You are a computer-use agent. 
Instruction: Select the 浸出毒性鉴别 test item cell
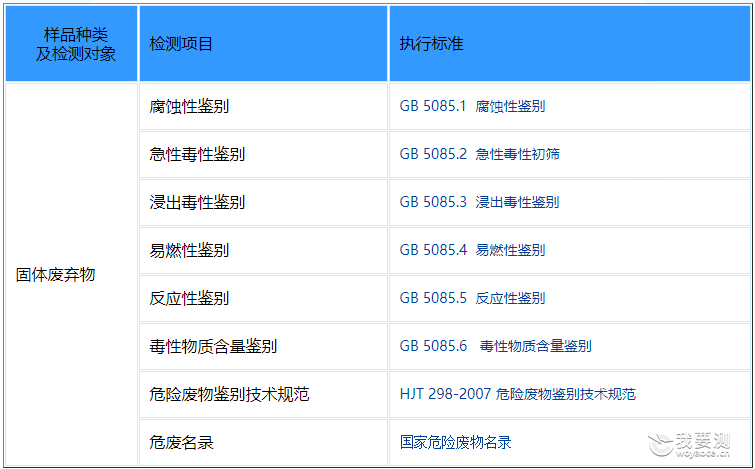coord(263,202)
